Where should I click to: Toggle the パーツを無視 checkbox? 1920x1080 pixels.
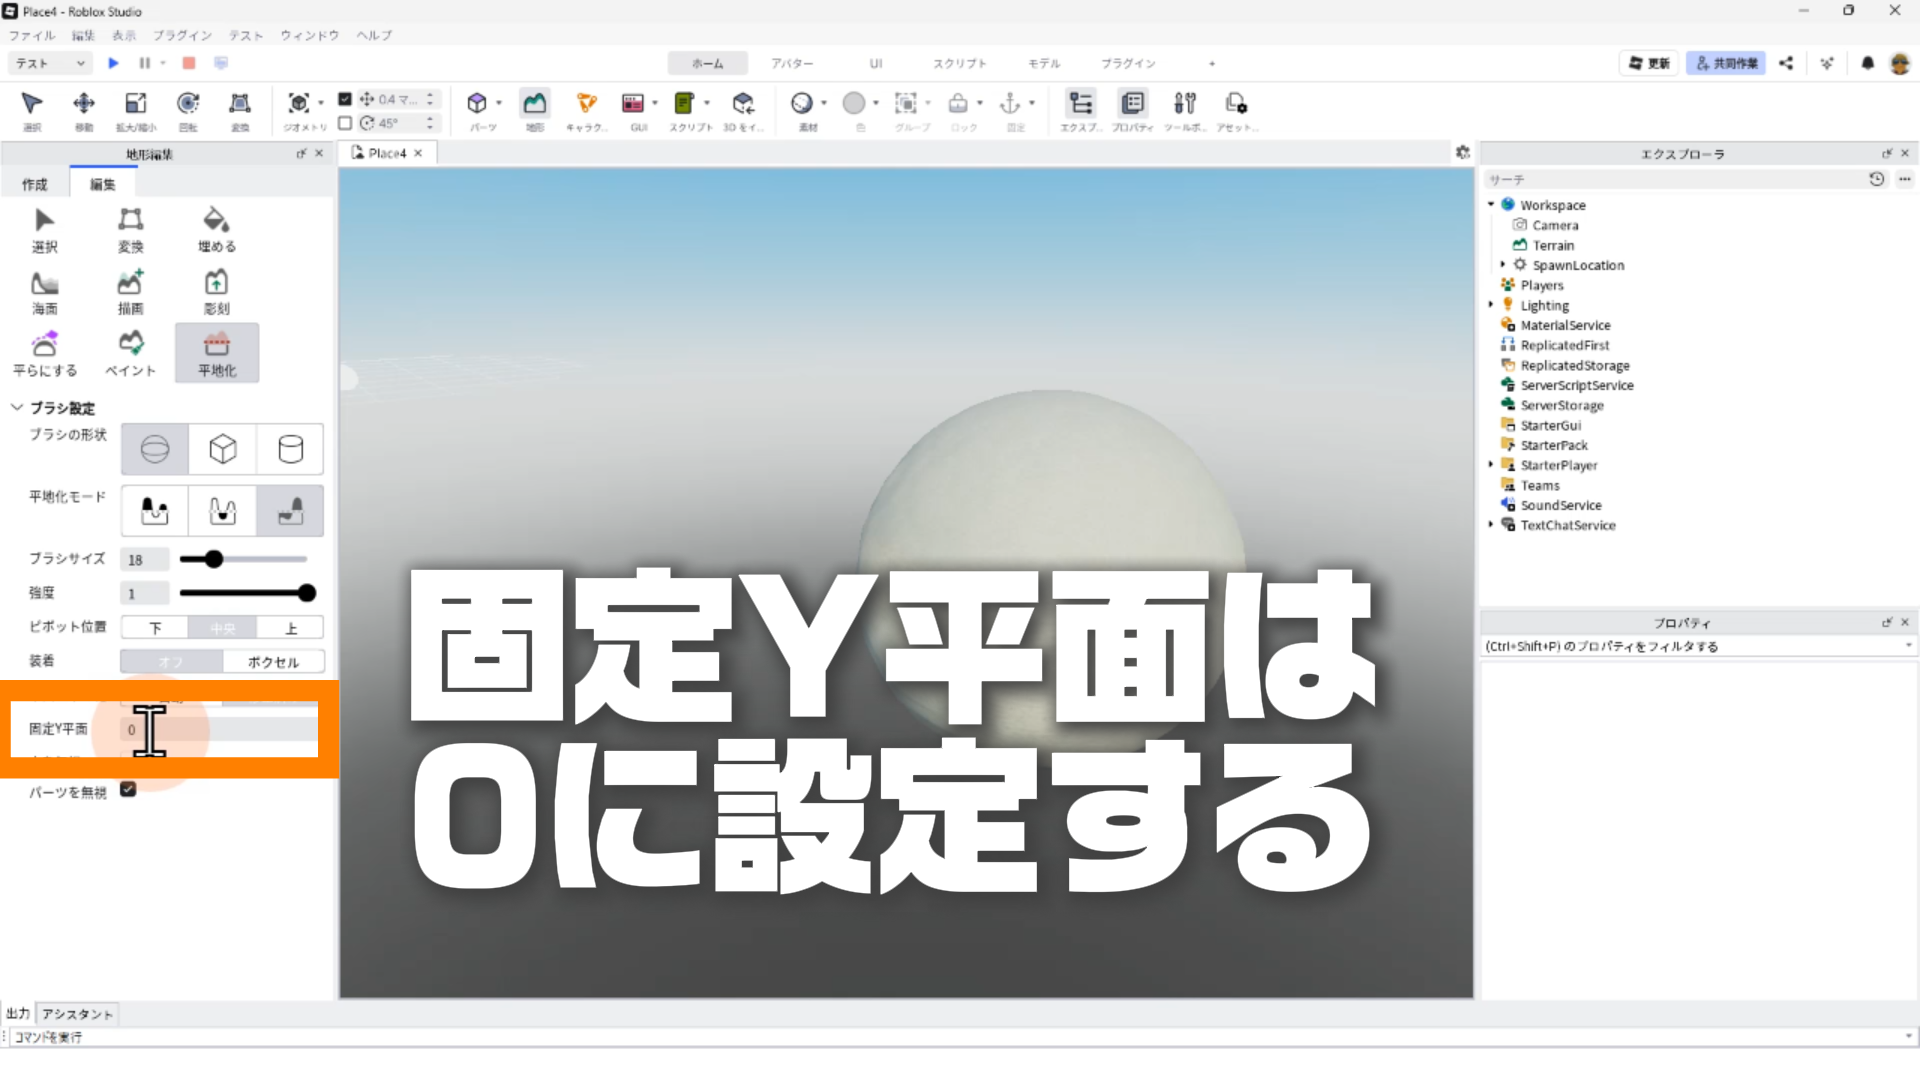tap(128, 790)
